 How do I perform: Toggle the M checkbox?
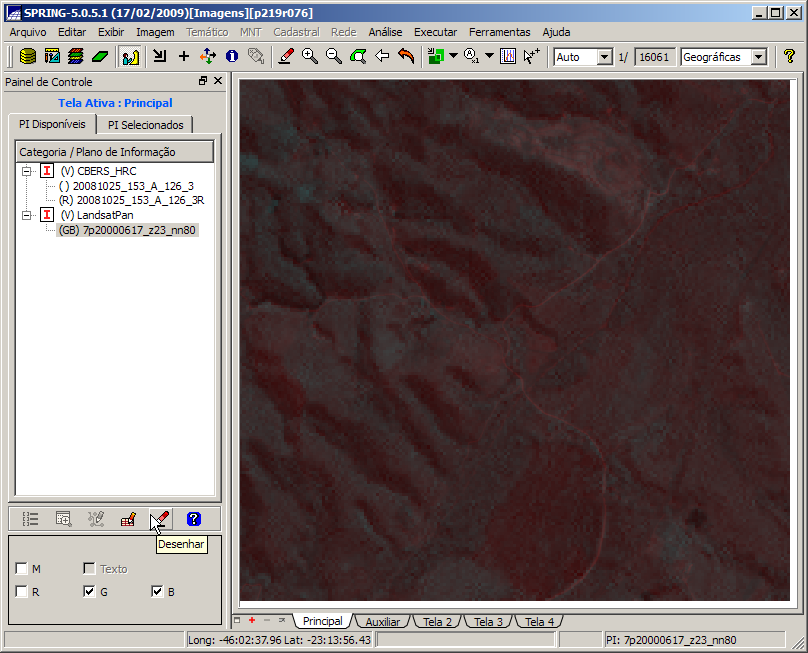pyautogui.click(x=22, y=569)
